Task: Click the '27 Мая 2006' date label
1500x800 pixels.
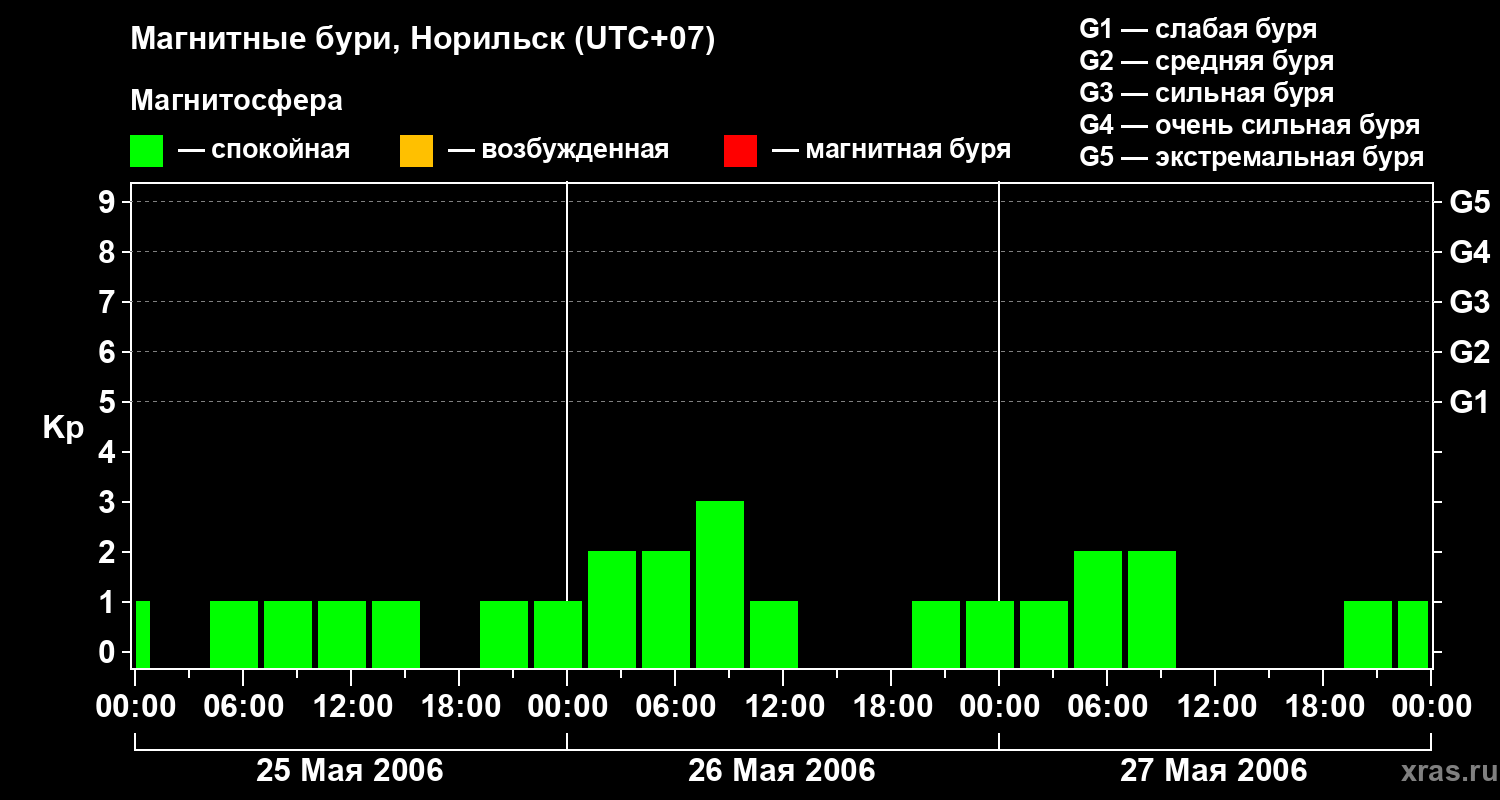Action: click(x=1214, y=770)
